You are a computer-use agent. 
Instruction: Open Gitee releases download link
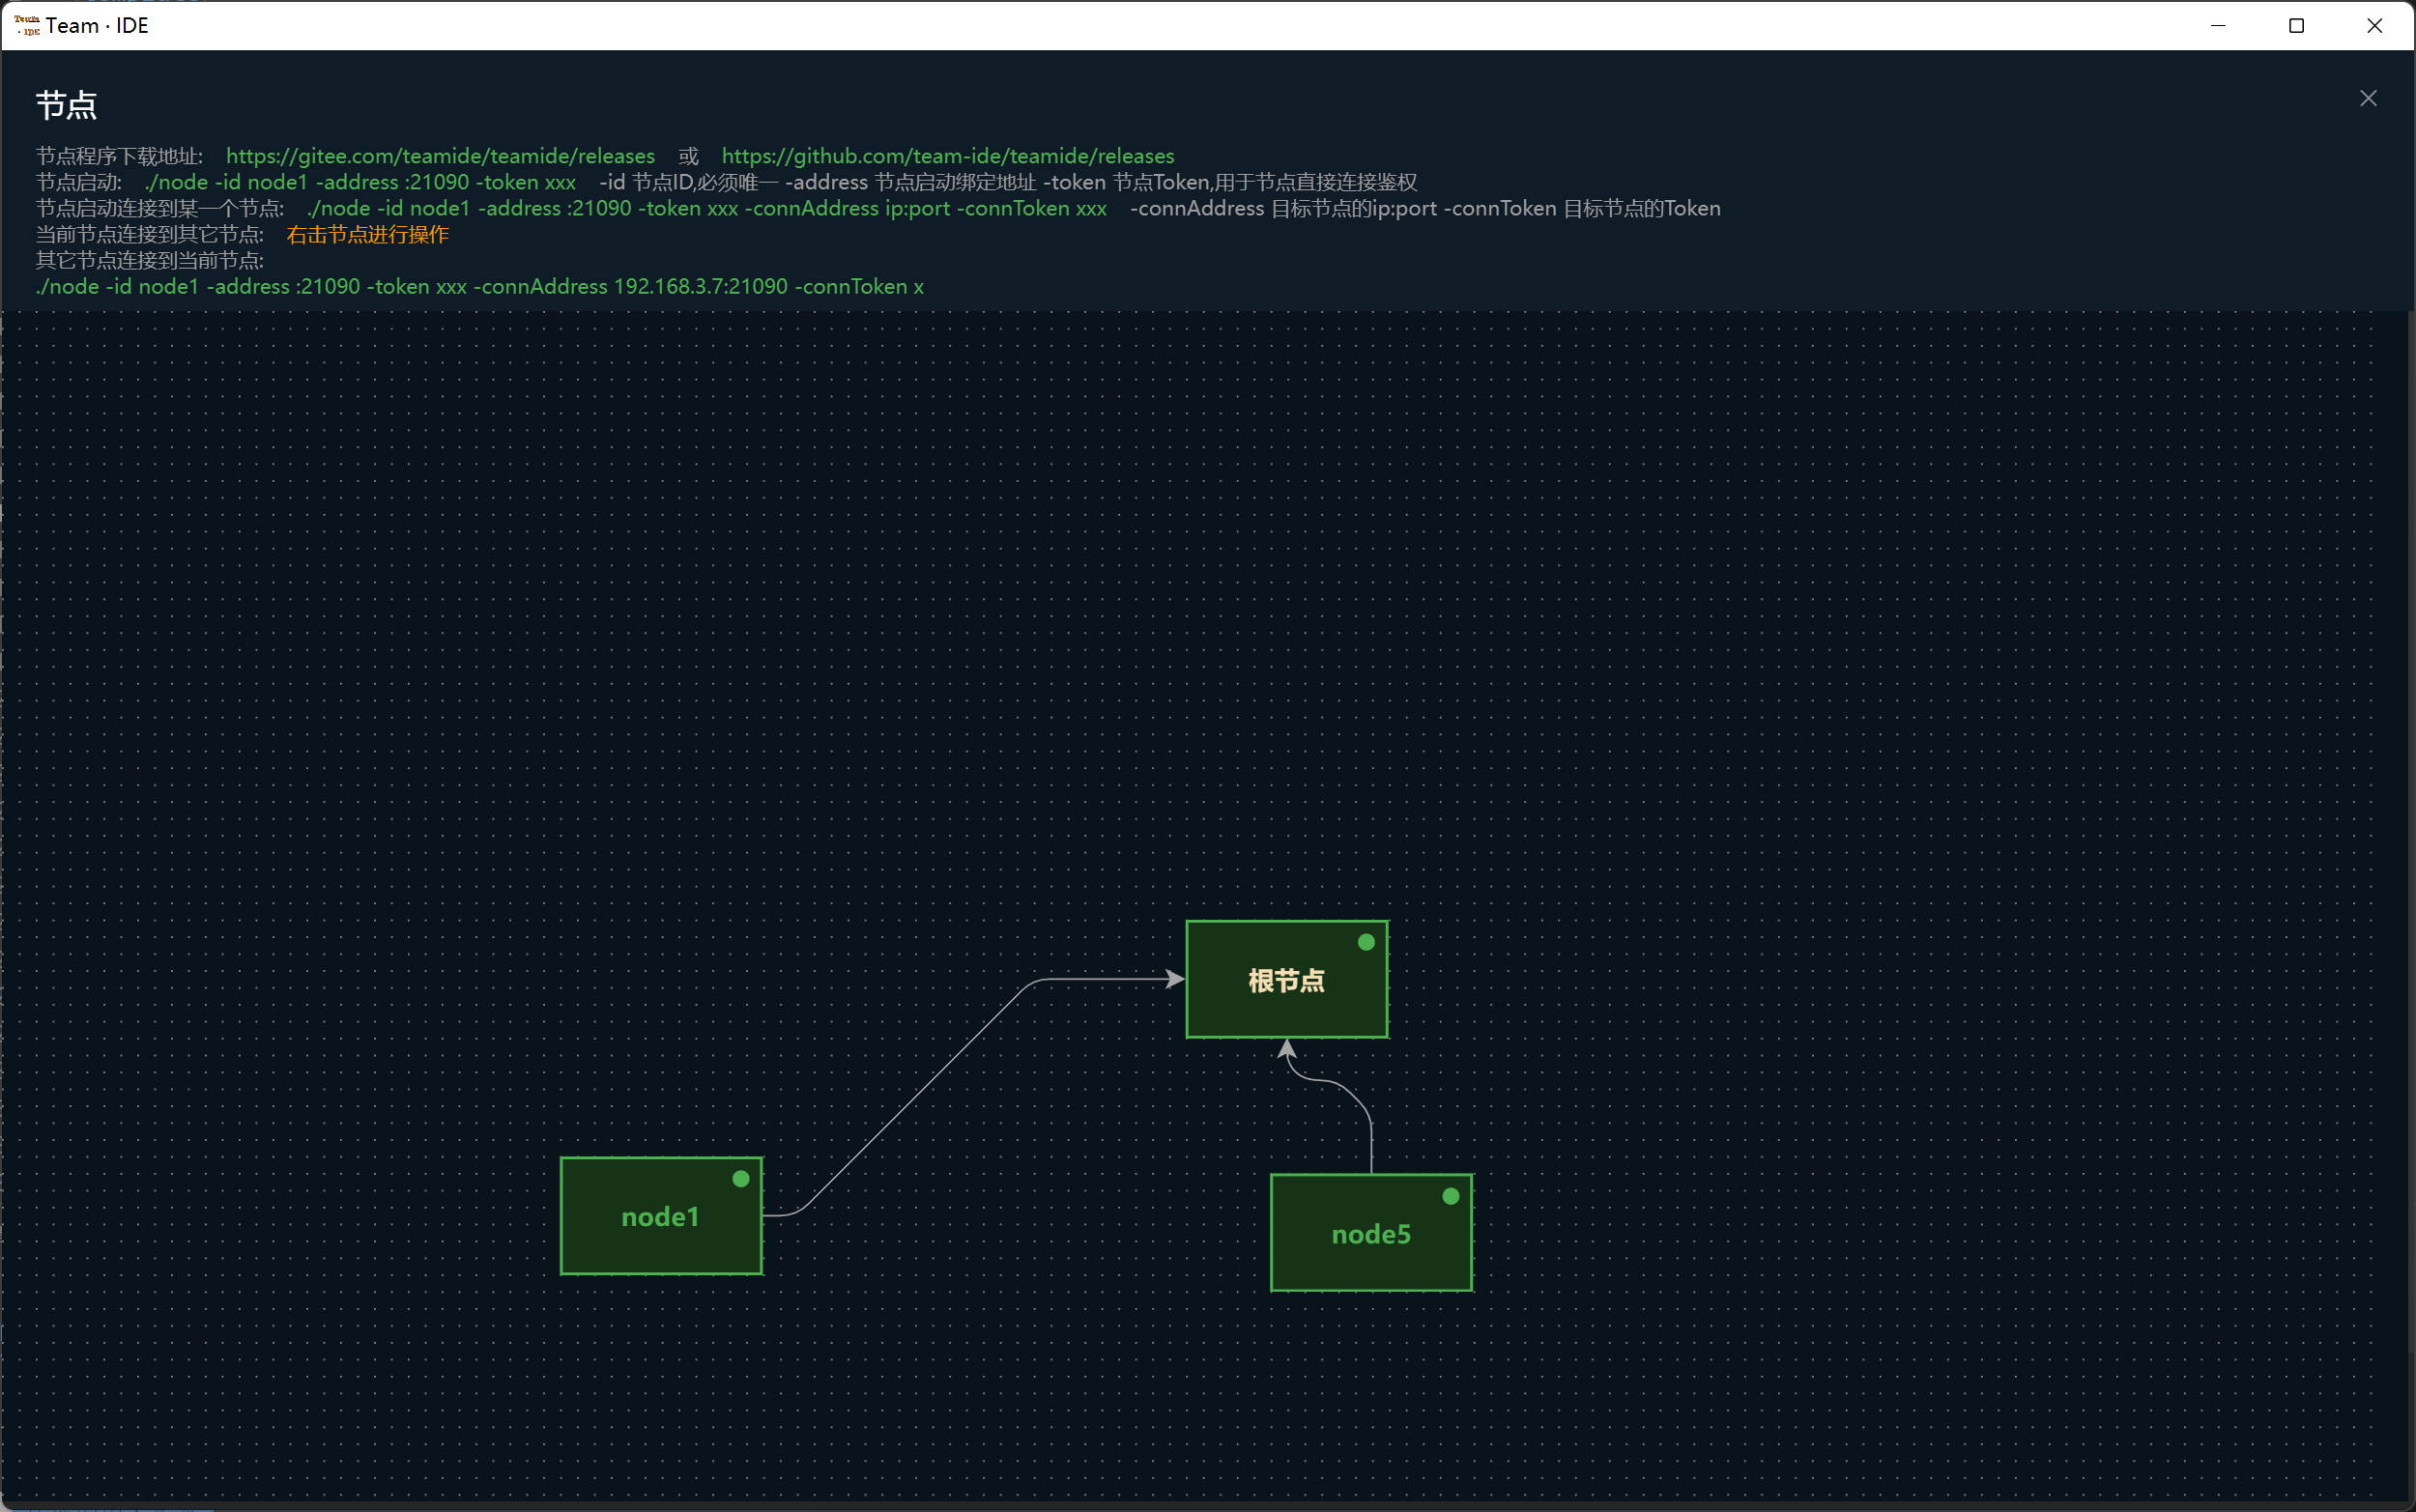coord(439,157)
